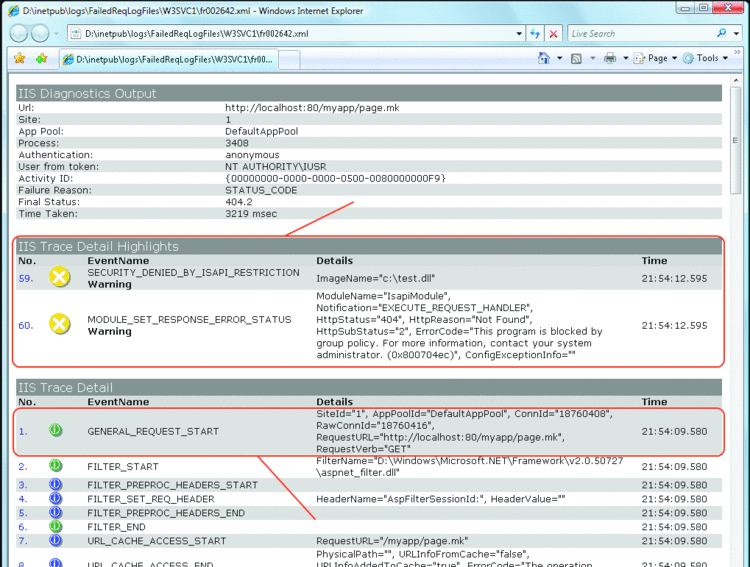Expand the toolbar overflow chevron

coord(737,52)
